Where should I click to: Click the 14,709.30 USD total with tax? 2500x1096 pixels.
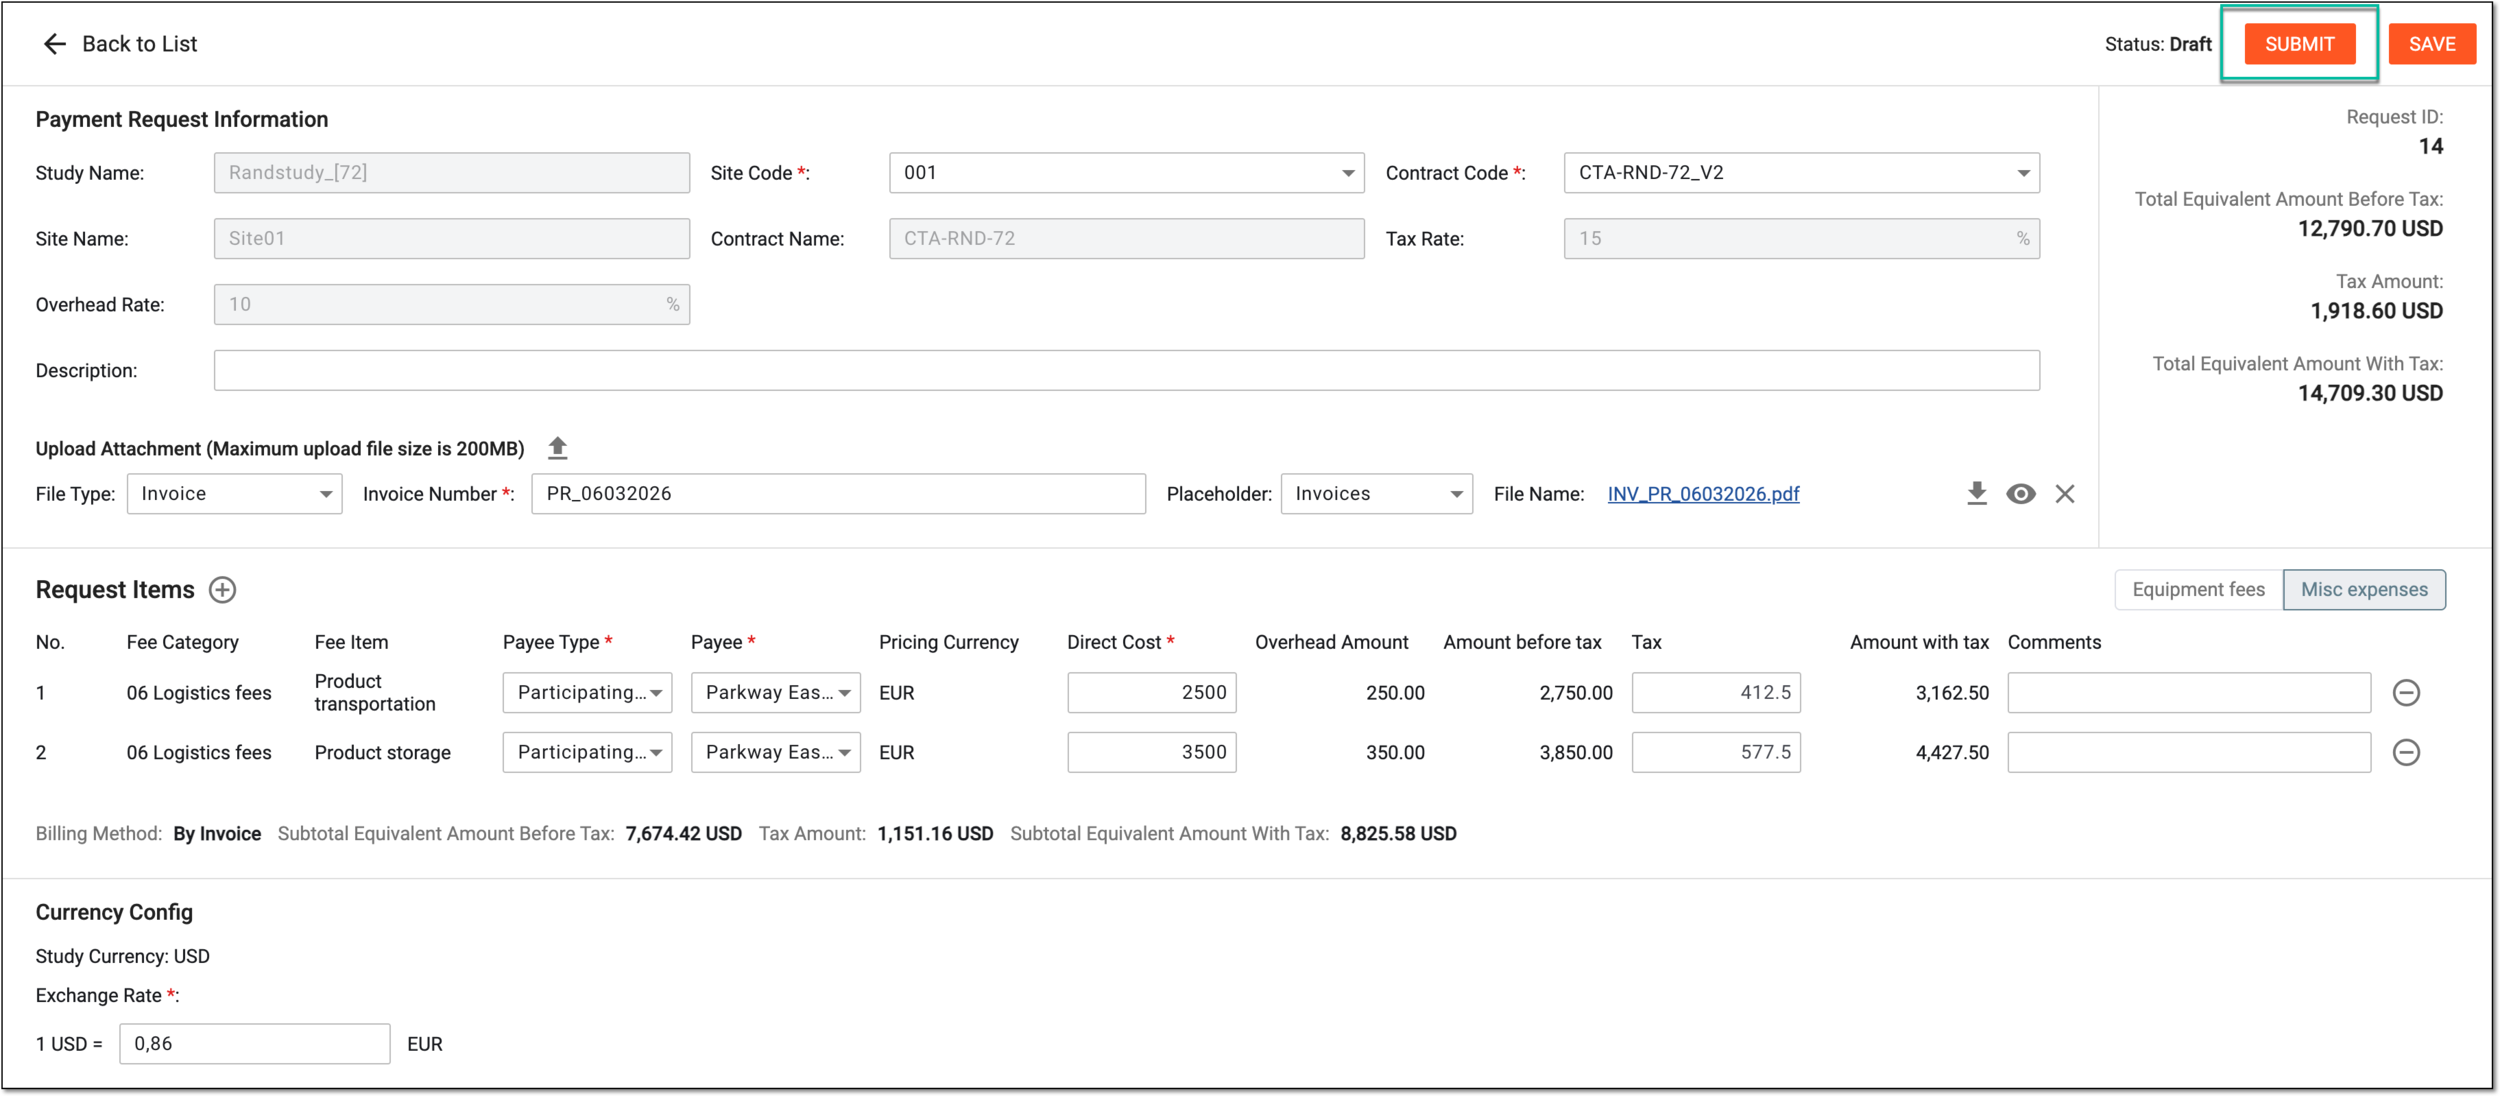2370,393
